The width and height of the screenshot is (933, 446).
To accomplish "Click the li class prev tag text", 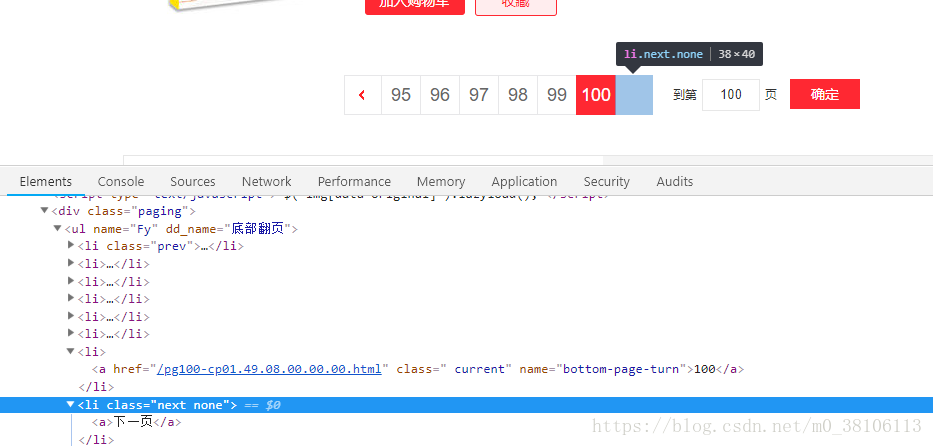I will (161, 246).
